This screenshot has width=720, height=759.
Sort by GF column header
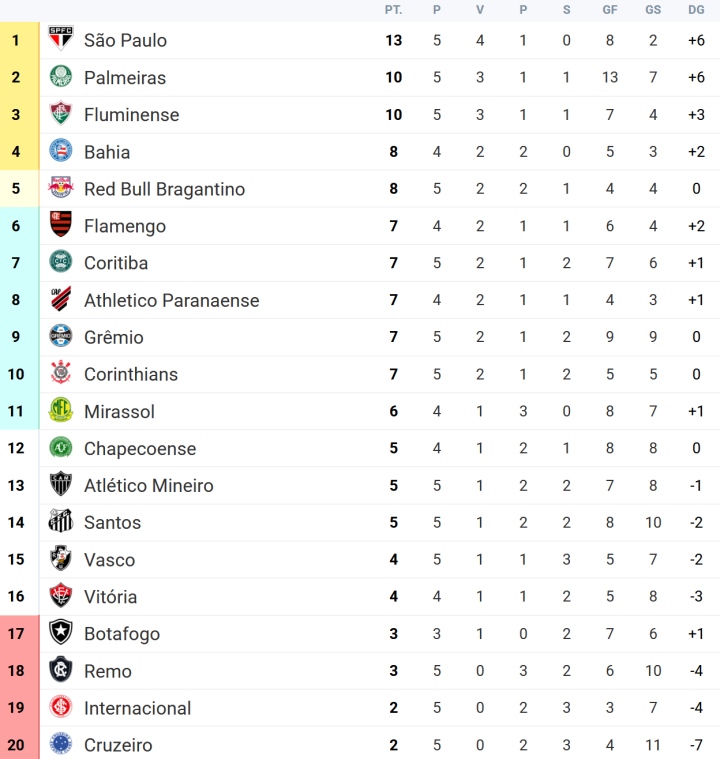click(x=610, y=10)
